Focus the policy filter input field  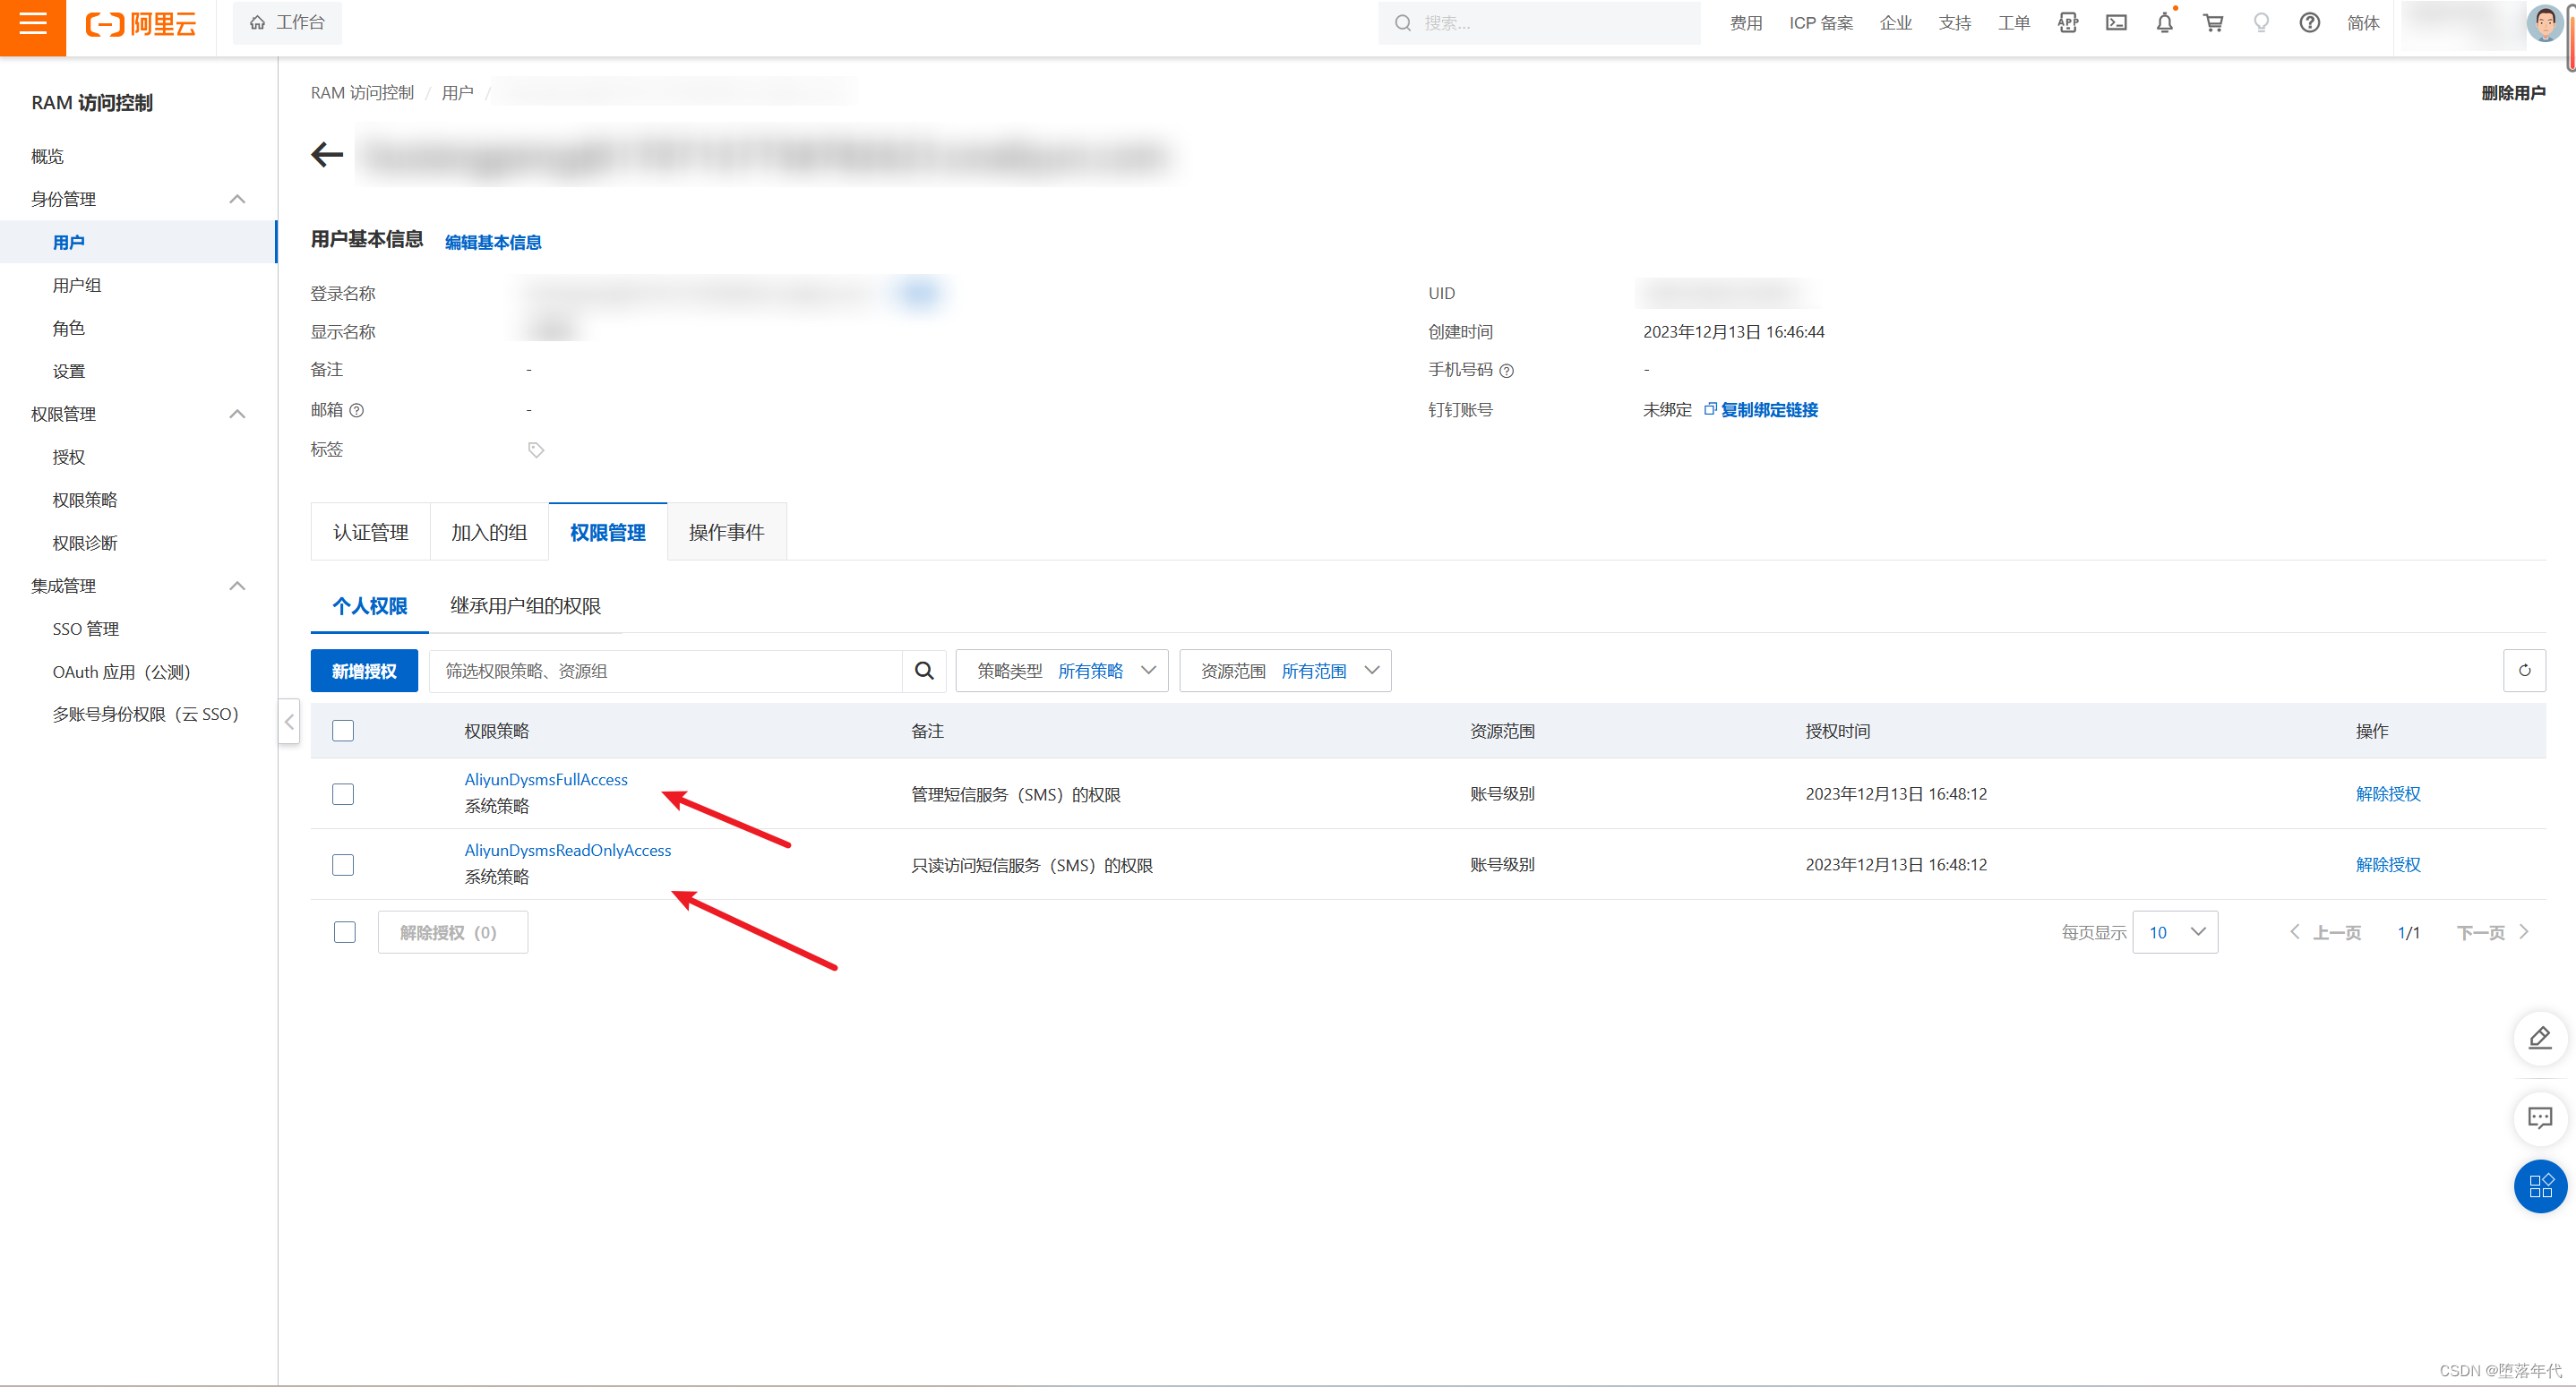coord(666,671)
